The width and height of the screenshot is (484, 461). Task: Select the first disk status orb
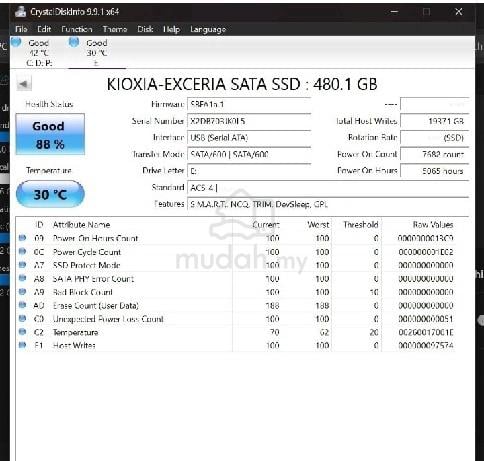16,42
